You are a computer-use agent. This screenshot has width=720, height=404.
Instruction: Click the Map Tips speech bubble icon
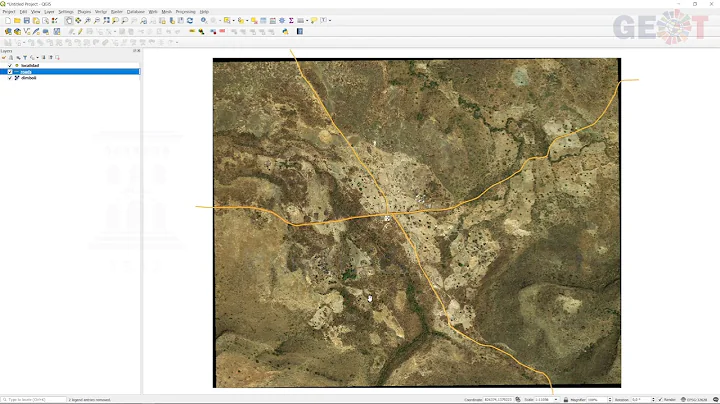314,21
